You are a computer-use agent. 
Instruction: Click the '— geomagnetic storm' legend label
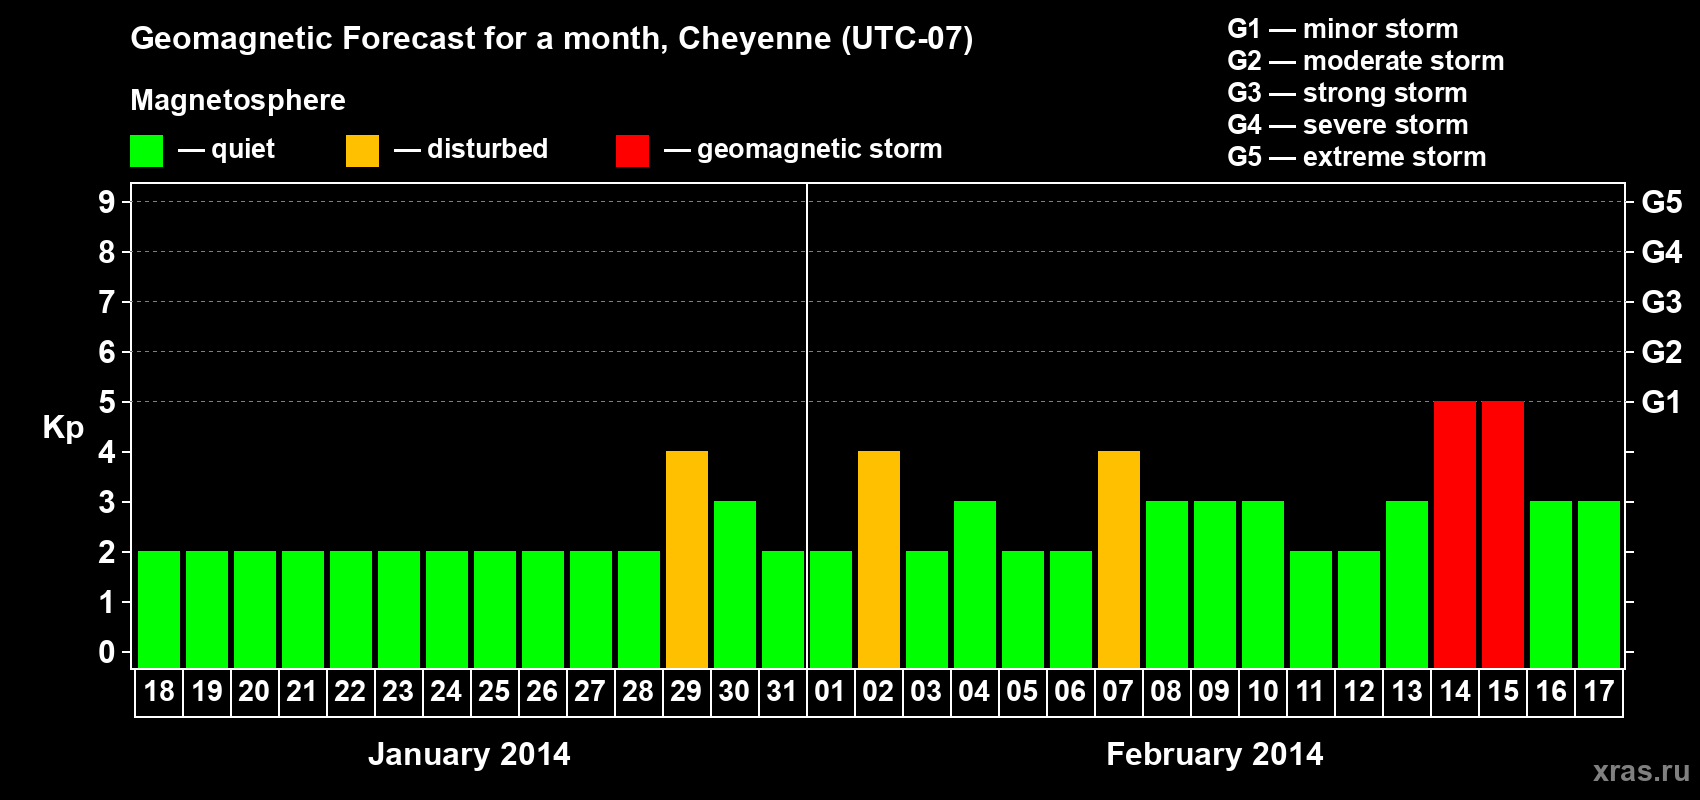point(803,150)
